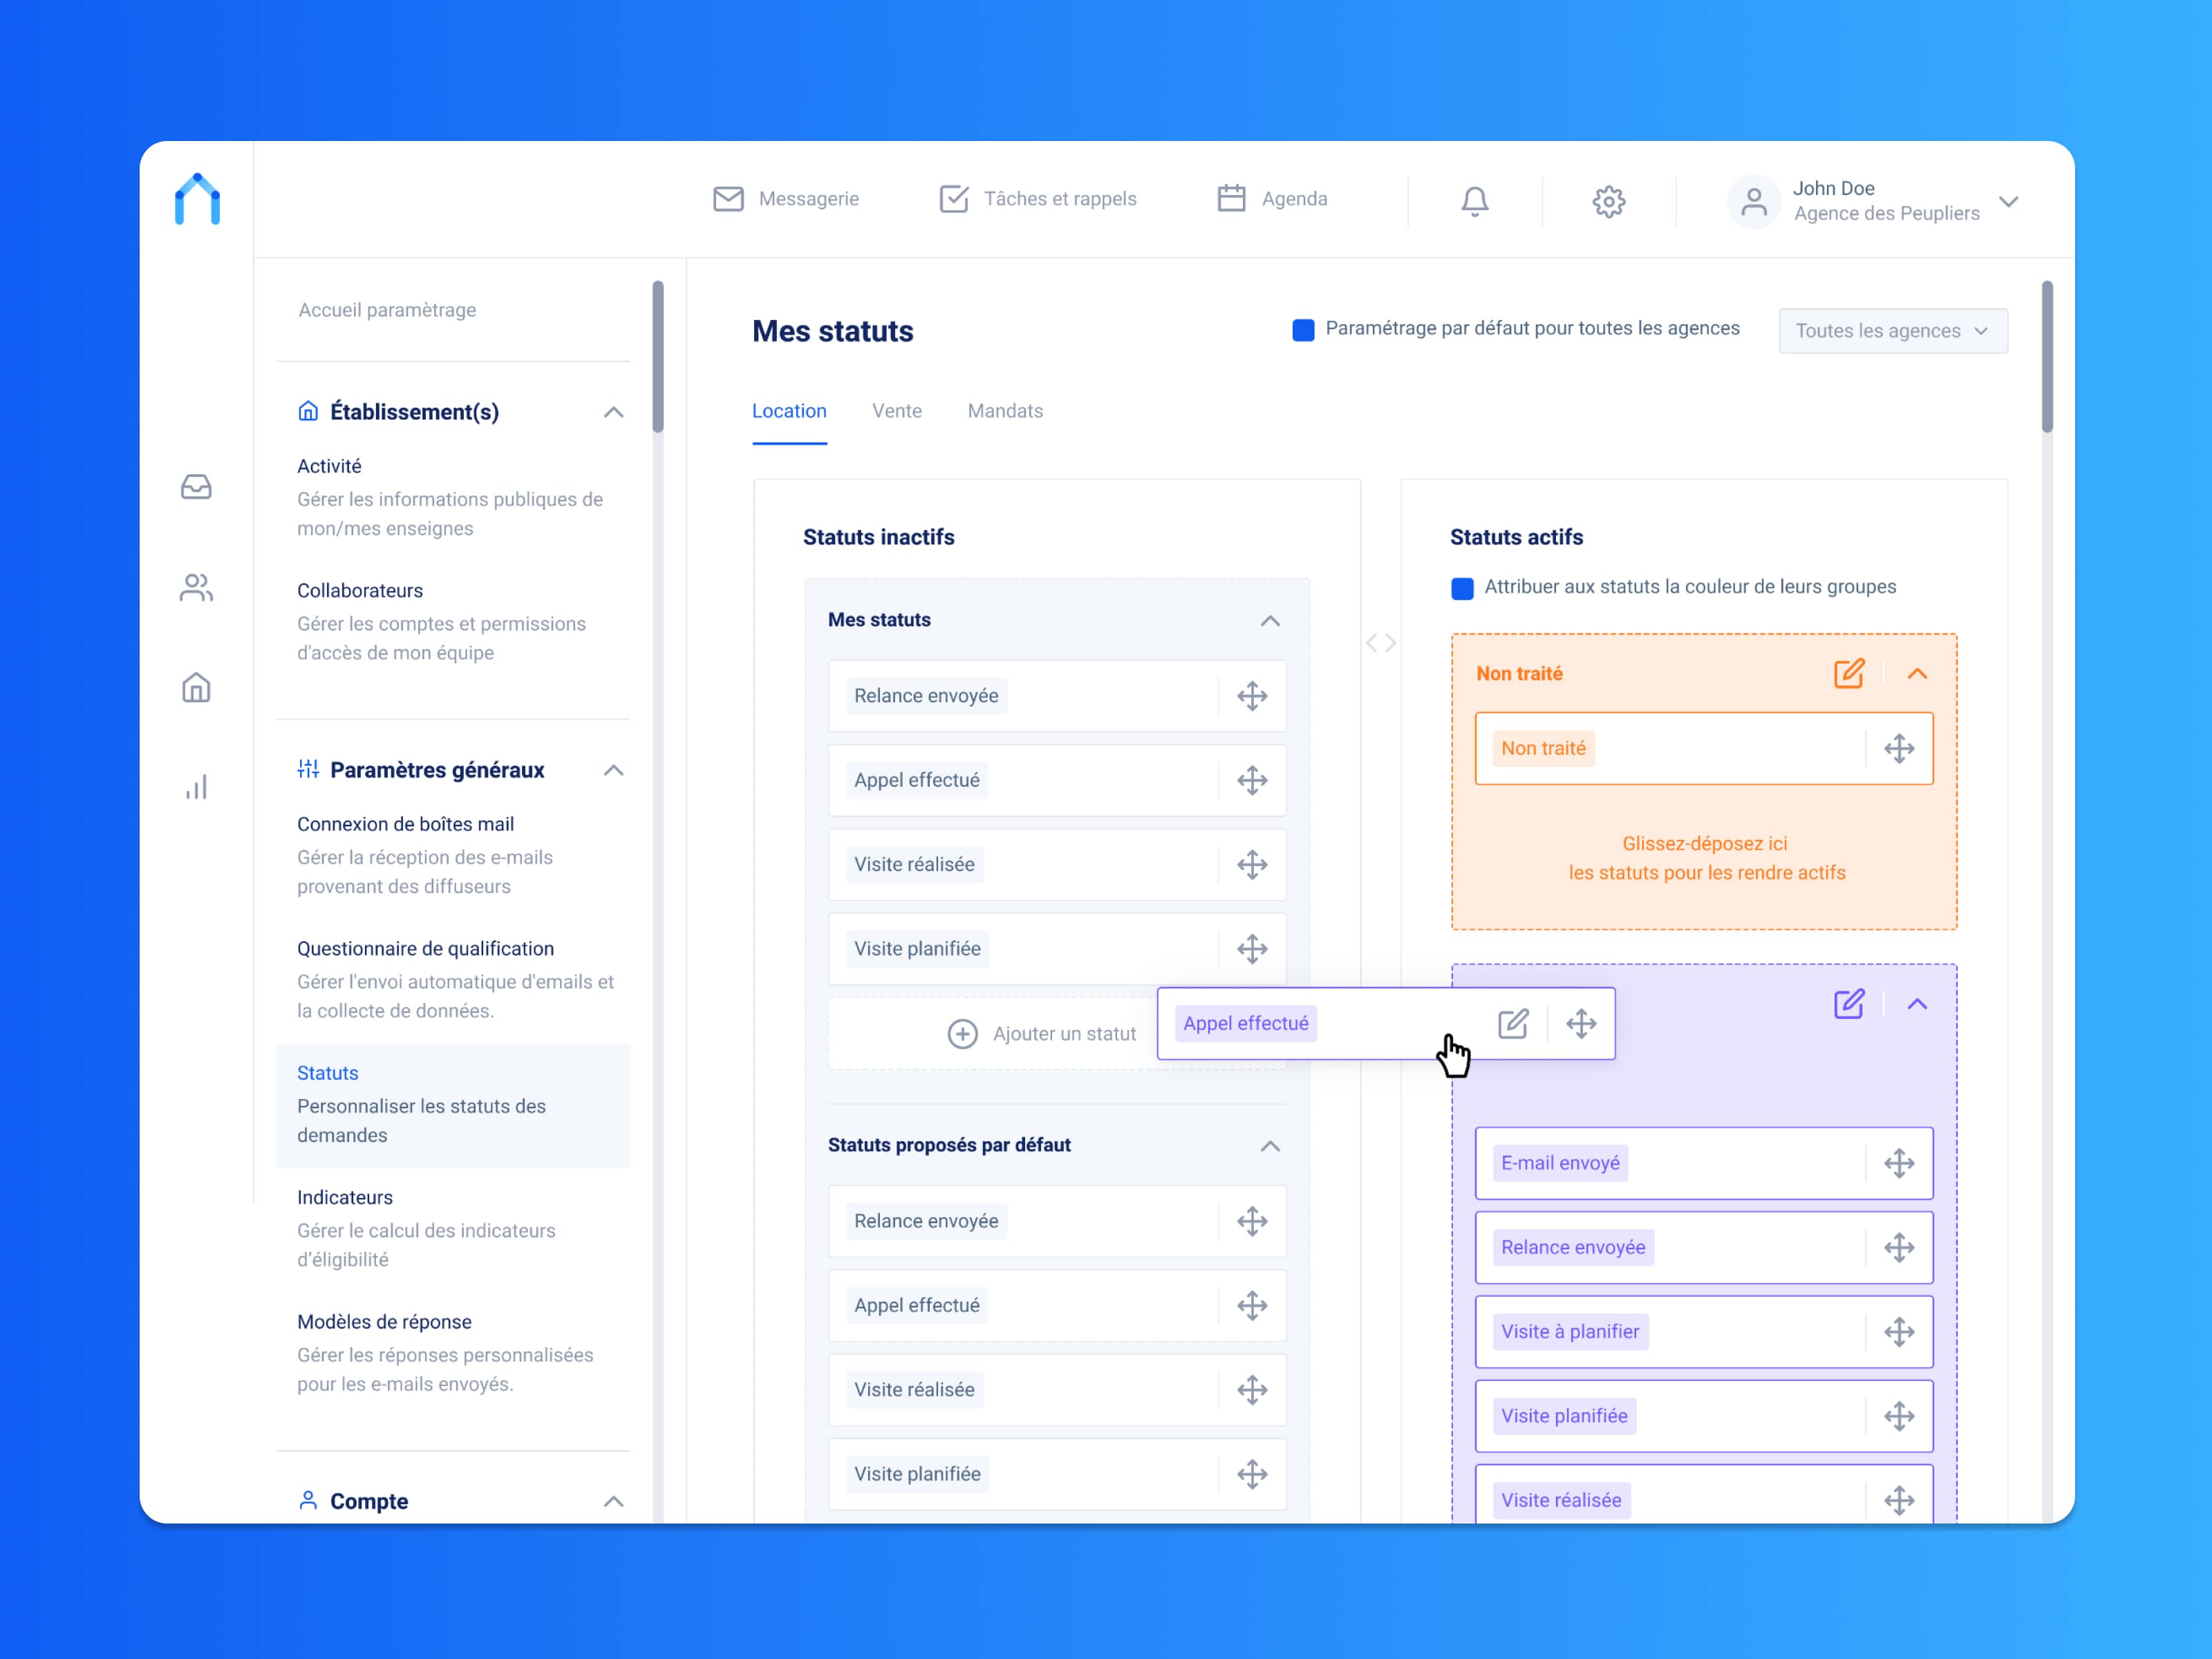Image resolution: width=2212 pixels, height=1659 pixels.
Task: Collapse Statuts proposés par défaut list
Action: tap(1270, 1146)
